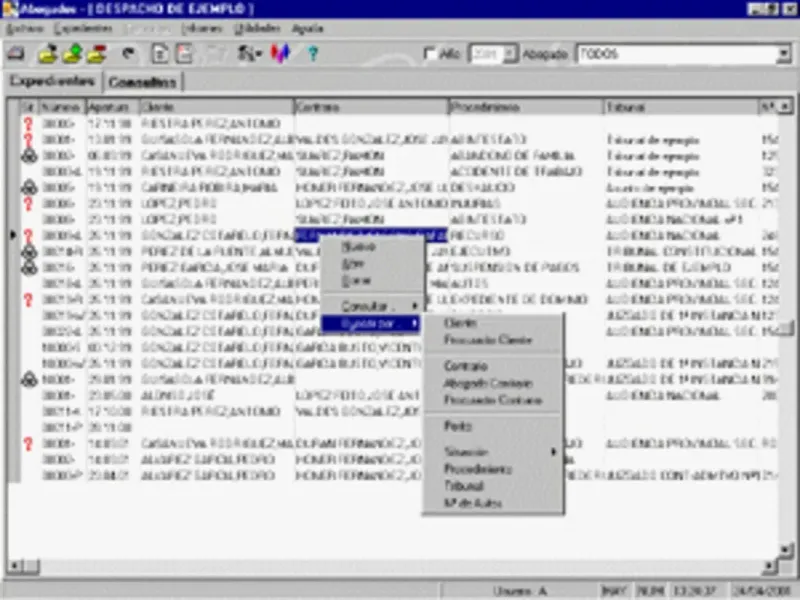Choose Abogado Contrario in submenu
Screen dimensions: 800x600
point(488,383)
